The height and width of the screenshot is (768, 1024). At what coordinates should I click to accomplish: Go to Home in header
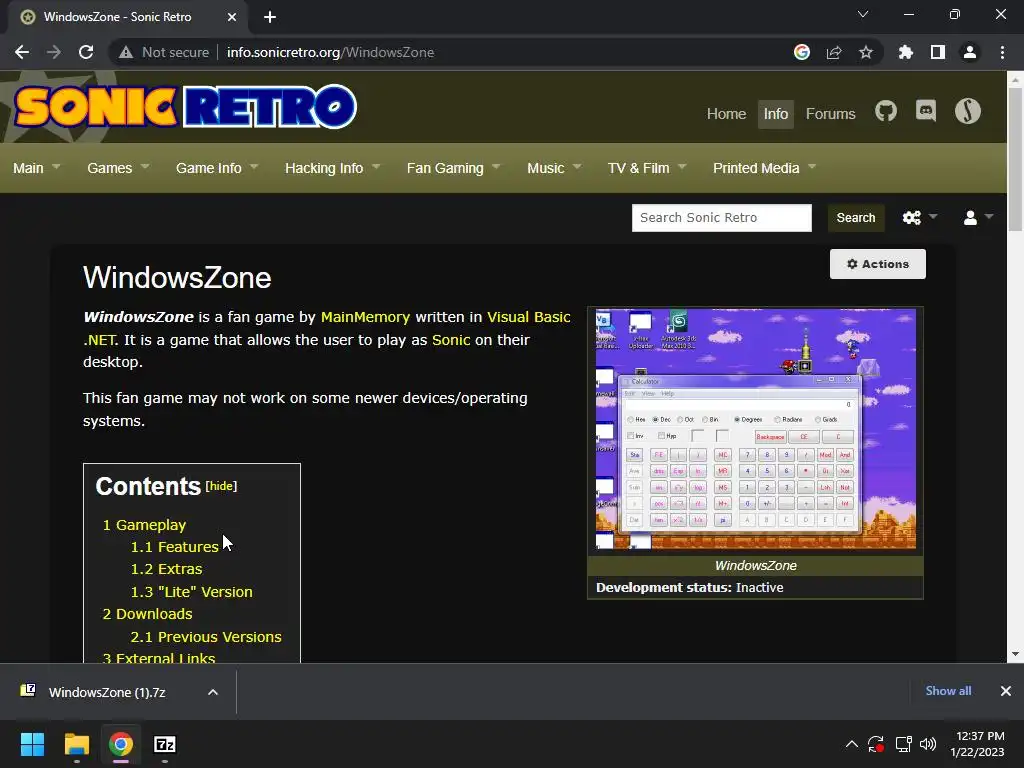[726, 114]
